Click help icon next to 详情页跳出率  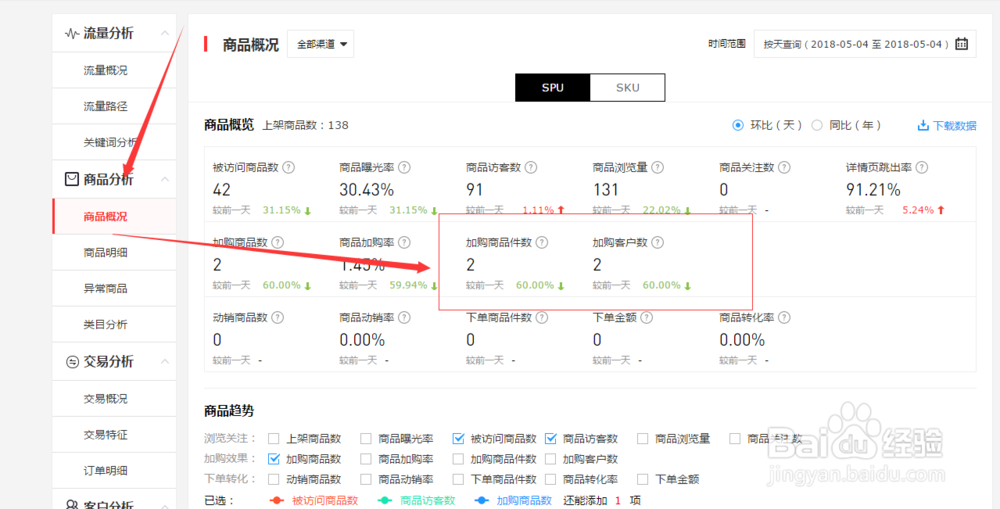pos(922,168)
